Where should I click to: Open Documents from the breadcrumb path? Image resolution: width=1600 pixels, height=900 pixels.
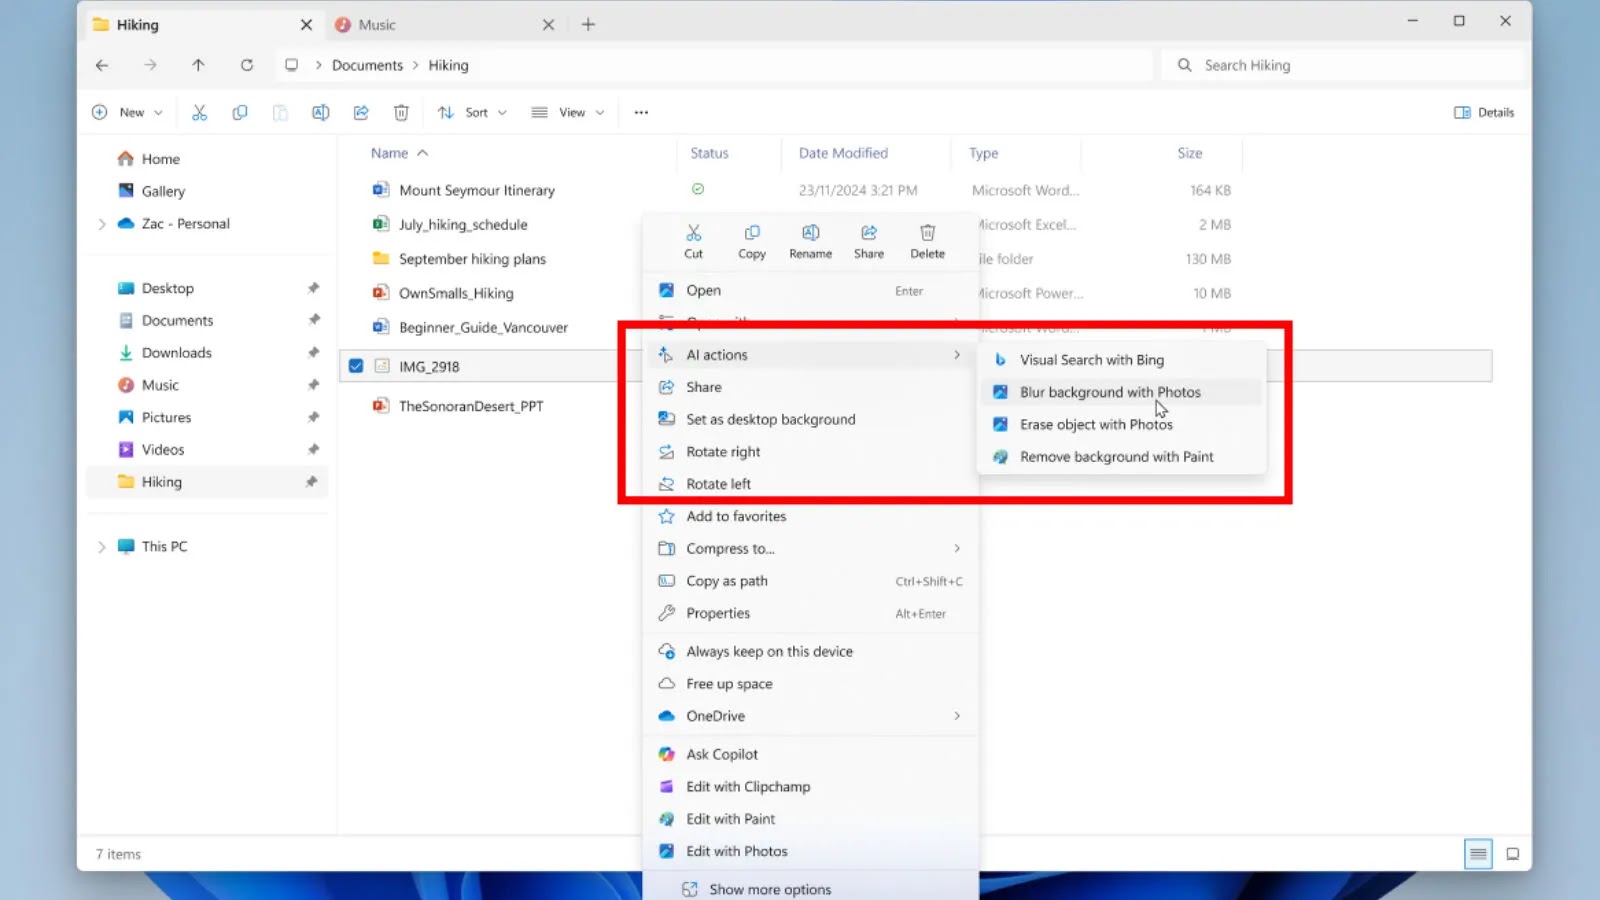pyautogui.click(x=366, y=65)
